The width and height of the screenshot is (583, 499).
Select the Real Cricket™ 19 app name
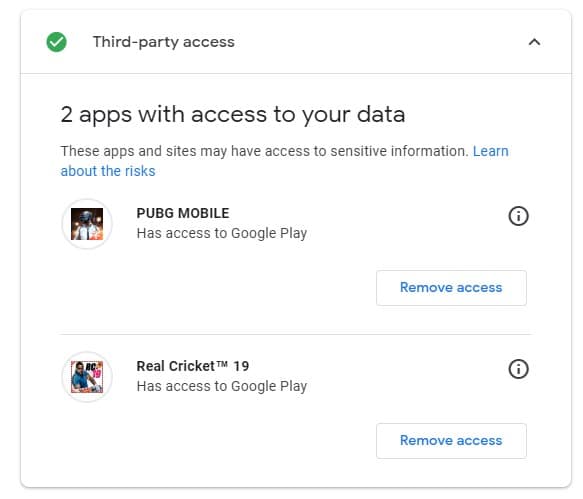tap(193, 366)
